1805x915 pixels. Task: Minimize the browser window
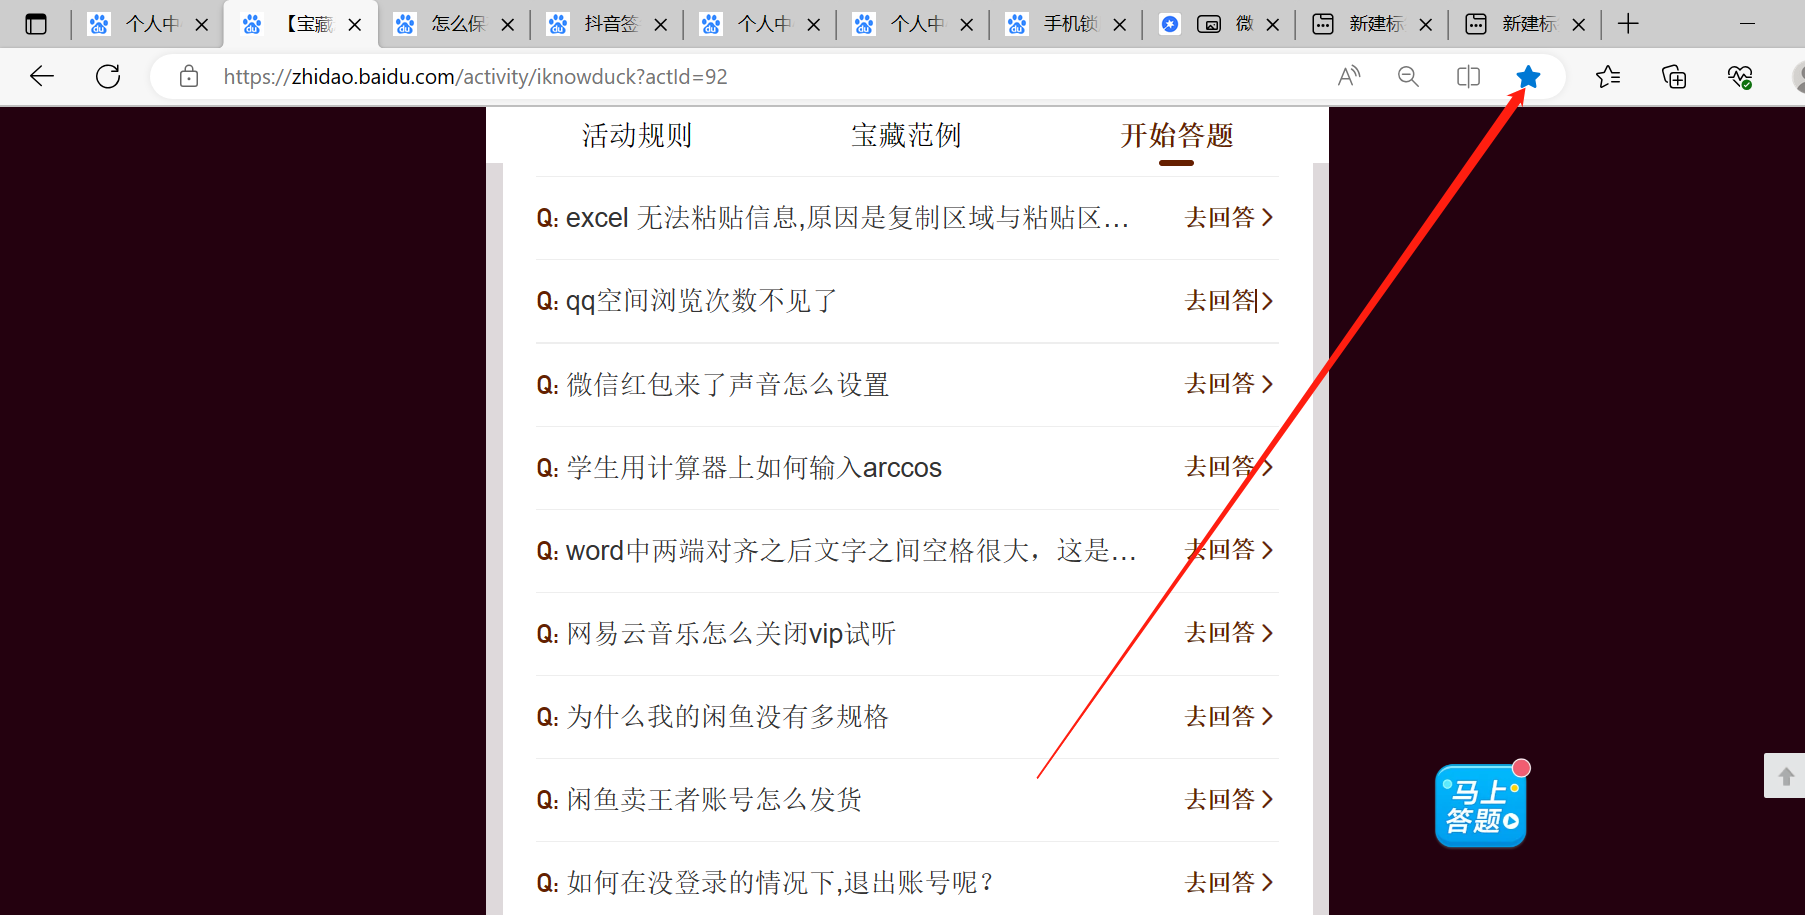click(x=1748, y=24)
